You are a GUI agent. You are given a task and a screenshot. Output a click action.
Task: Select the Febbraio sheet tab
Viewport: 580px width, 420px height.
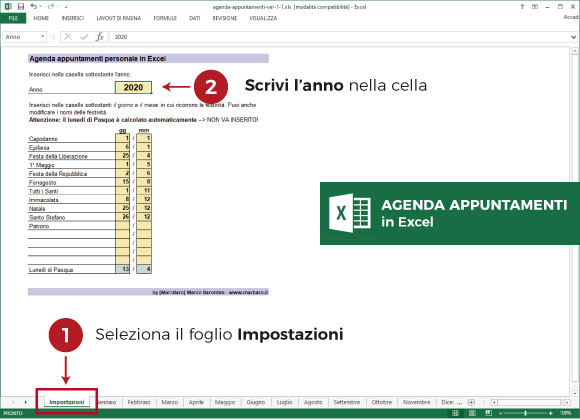coord(139,402)
